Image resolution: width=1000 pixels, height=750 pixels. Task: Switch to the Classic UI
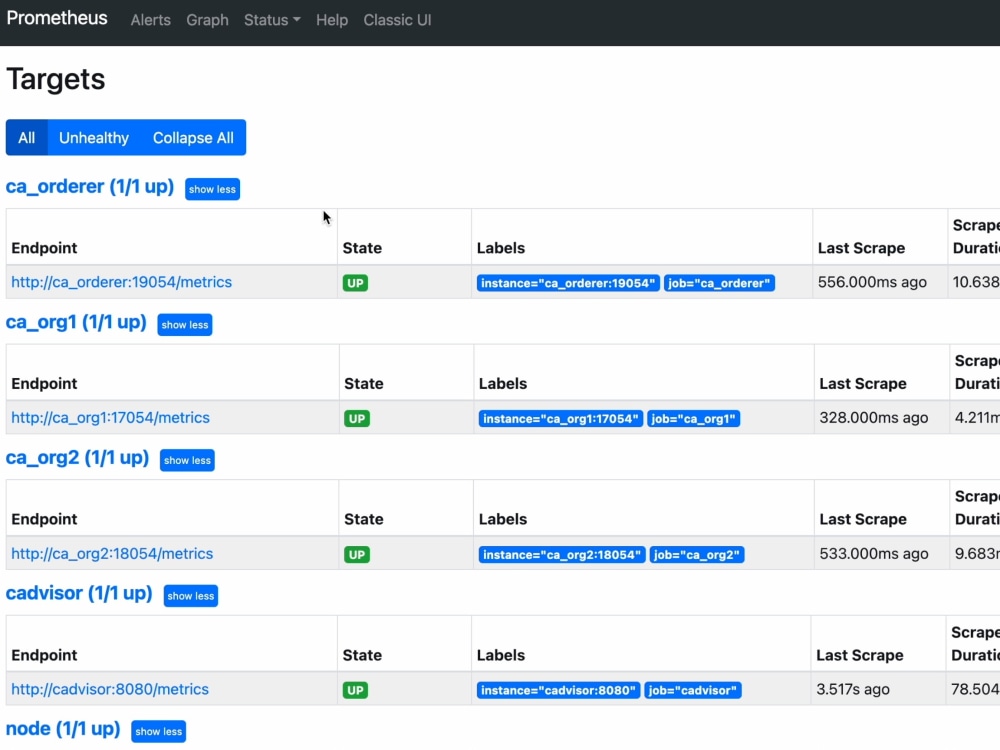[397, 20]
